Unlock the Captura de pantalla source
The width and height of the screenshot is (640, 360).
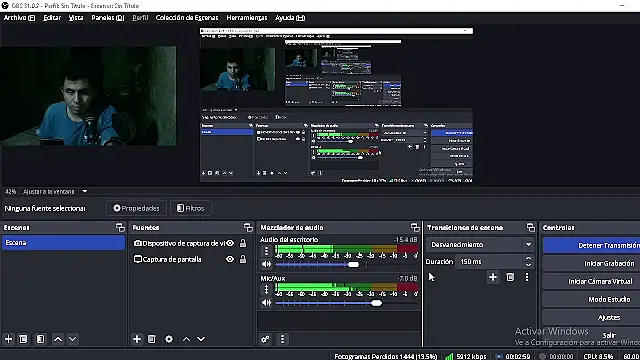tap(243, 259)
